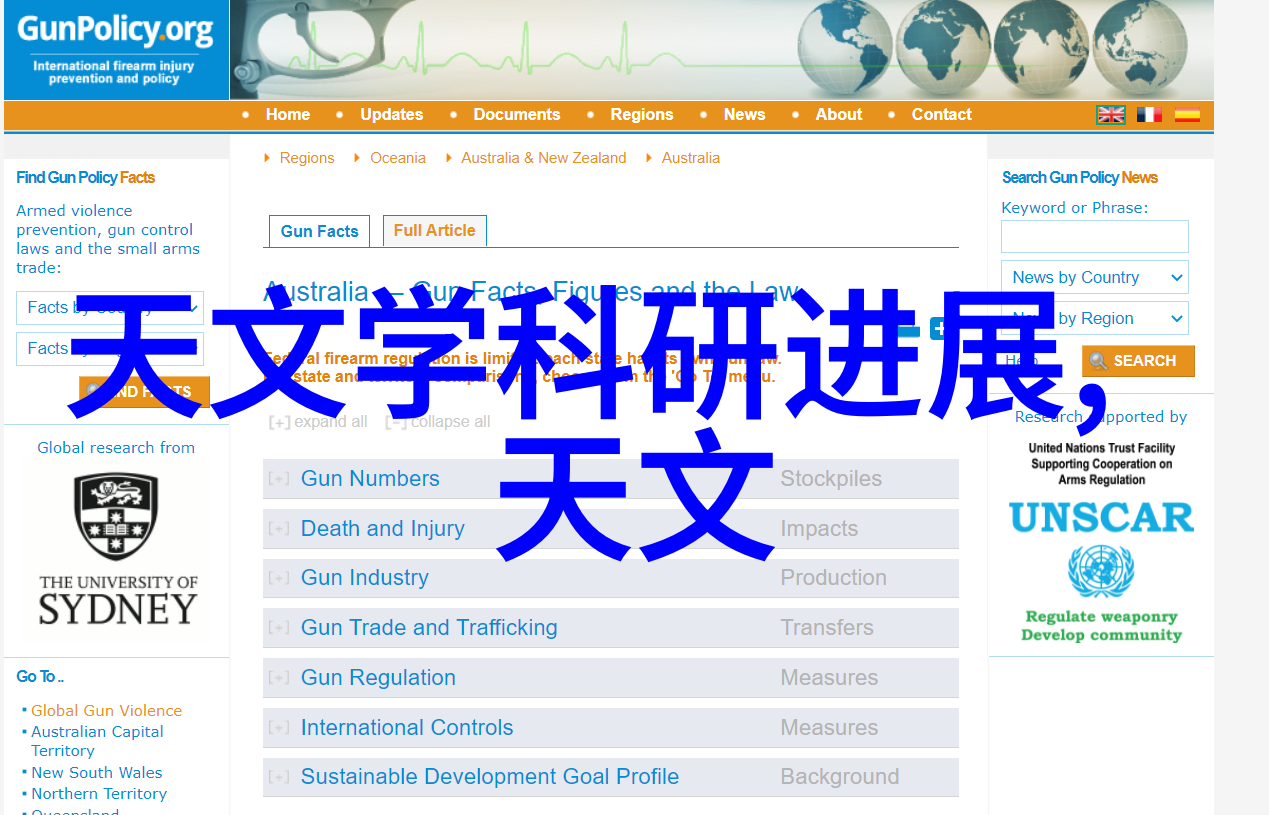Click the expand icon beside Gun Numbers

click(279, 479)
